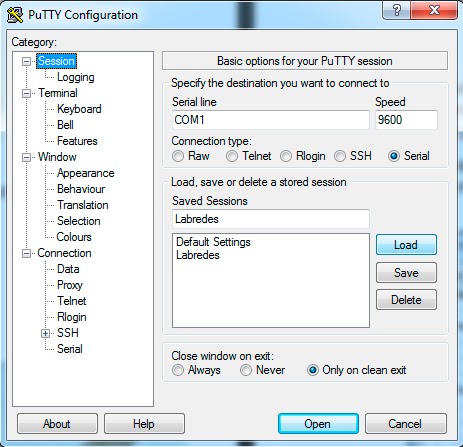Open the Window category
The height and width of the screenshot is (447, 463).
(x=57, y=157)
